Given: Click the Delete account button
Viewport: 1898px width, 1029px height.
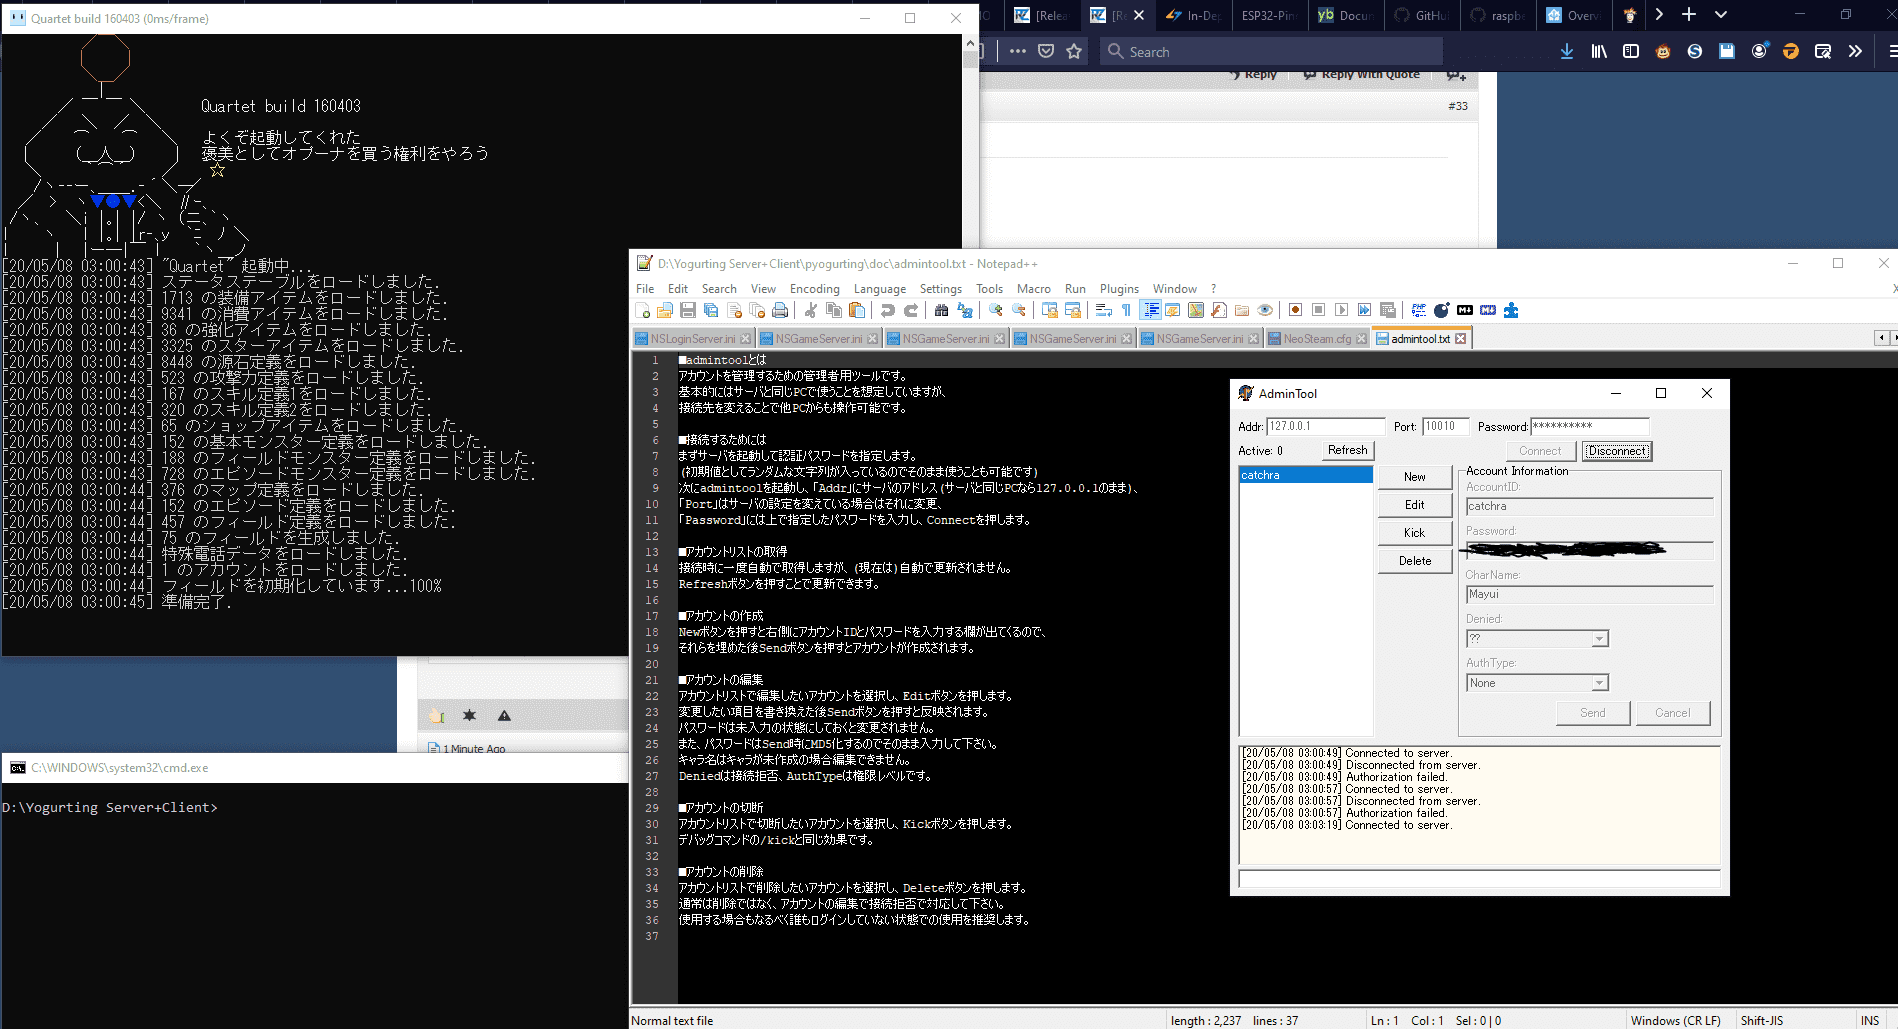Looking at the screenshot, I should pos(1415,561).
